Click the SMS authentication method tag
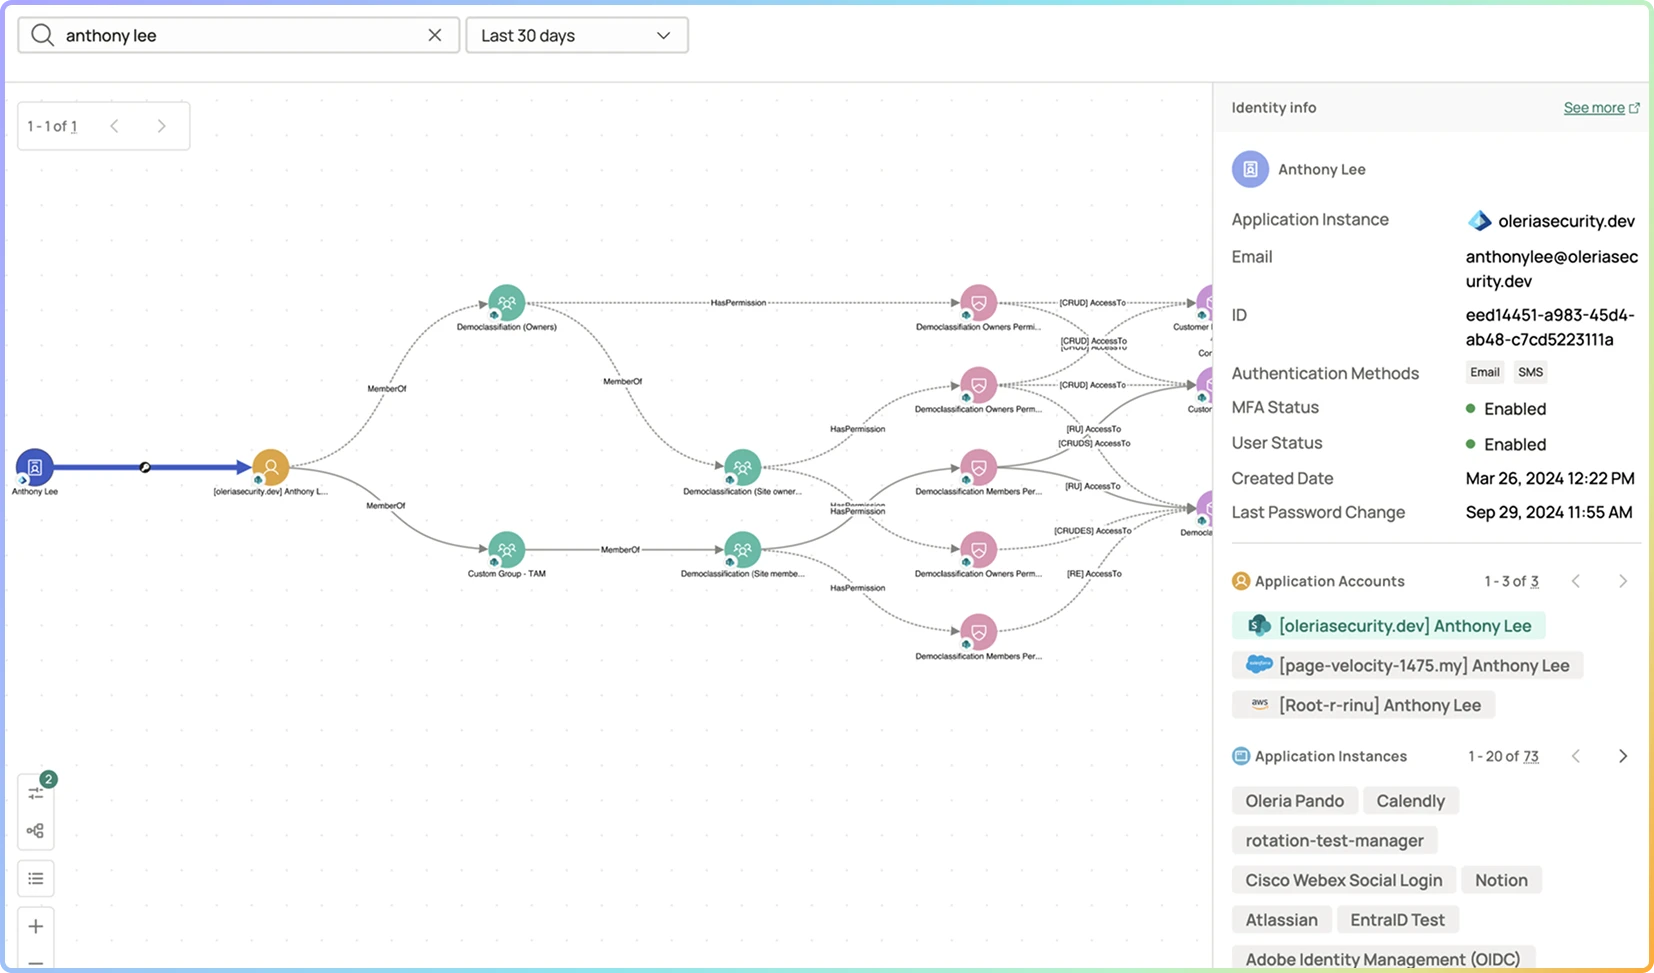The height and width of the screenshot is (973, 1654). pyautogui.click(x=1530, y=372)
